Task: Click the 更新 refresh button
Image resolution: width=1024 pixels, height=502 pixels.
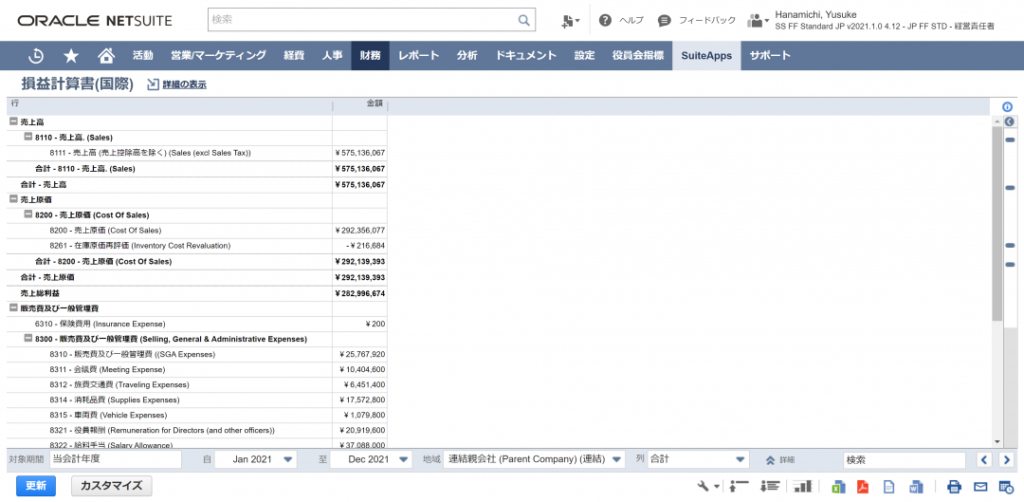Action: [35, 487]
